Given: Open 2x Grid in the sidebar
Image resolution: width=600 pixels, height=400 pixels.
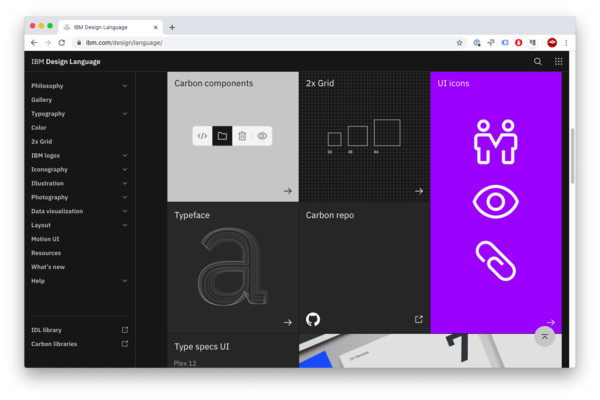Looking at the screenshot, I should coord(41,141).
